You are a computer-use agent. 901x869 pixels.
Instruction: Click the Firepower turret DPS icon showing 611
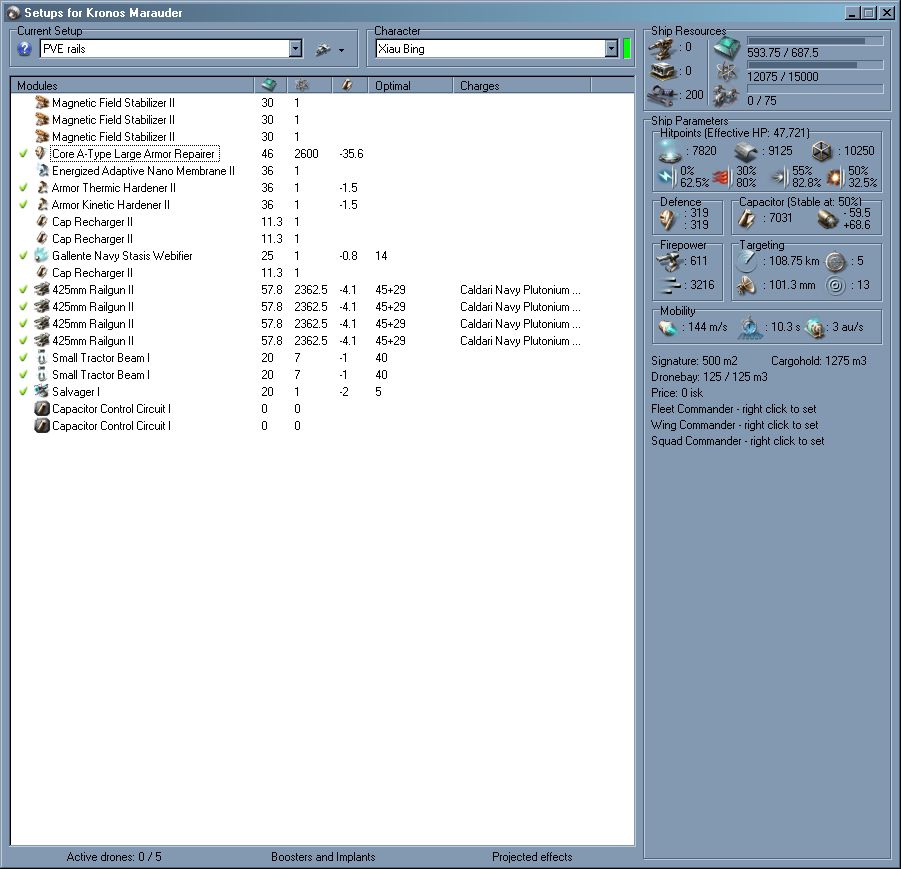point(668,261)
